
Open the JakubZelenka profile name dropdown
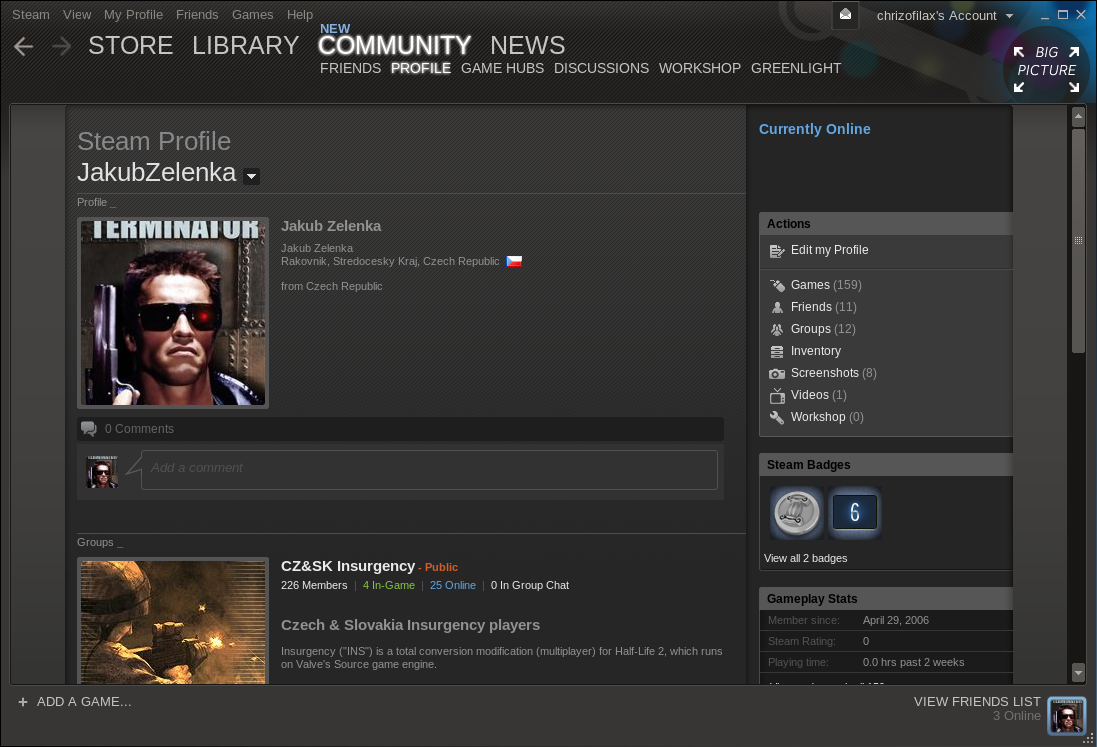pos(251,176)
